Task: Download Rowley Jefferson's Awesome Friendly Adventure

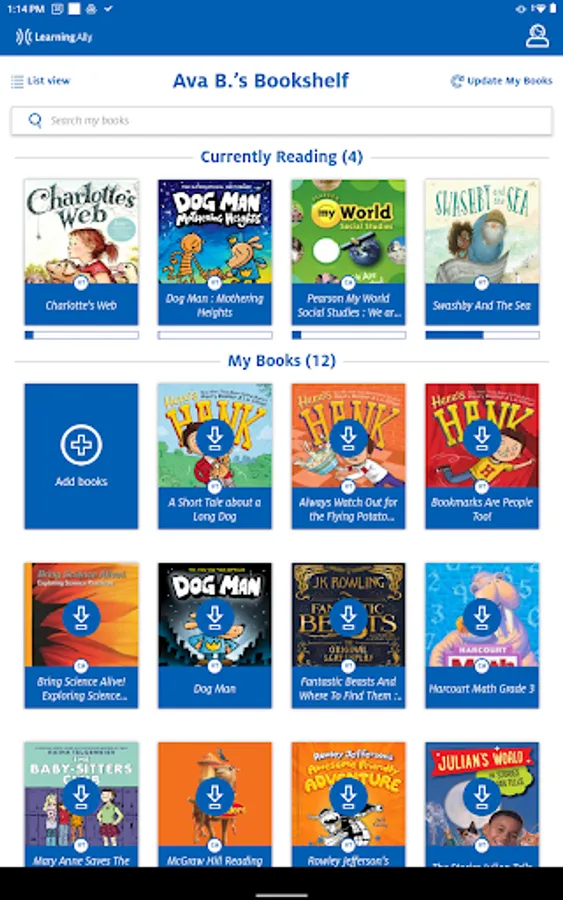Action: 348,796
